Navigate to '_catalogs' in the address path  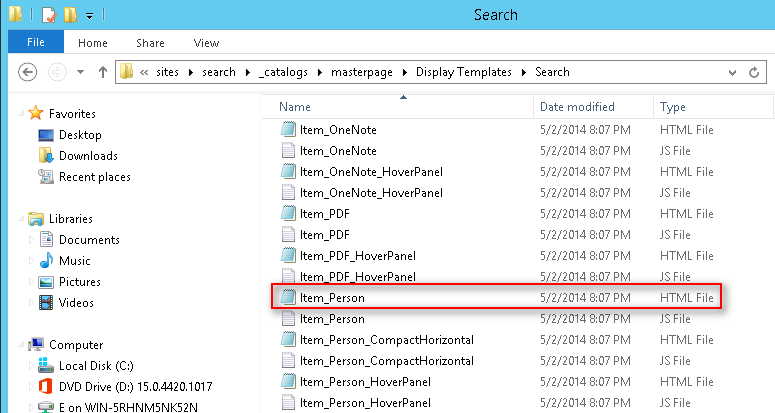coord(283,72)
